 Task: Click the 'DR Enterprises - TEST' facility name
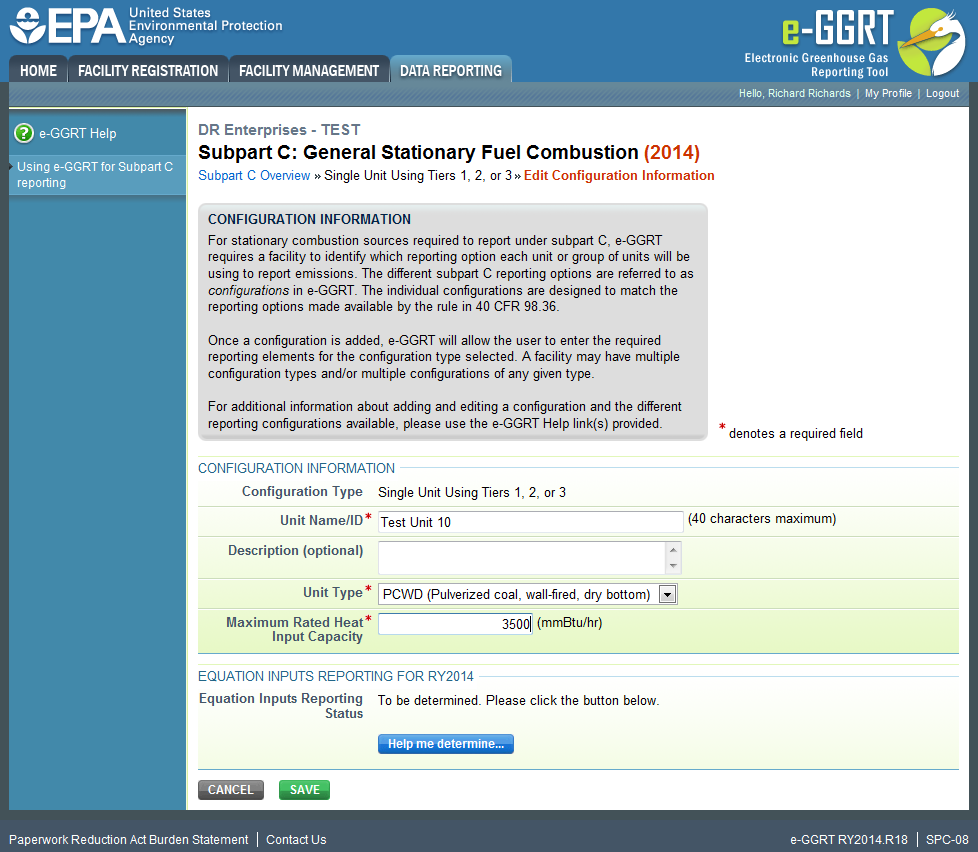[x=279, y=130]
